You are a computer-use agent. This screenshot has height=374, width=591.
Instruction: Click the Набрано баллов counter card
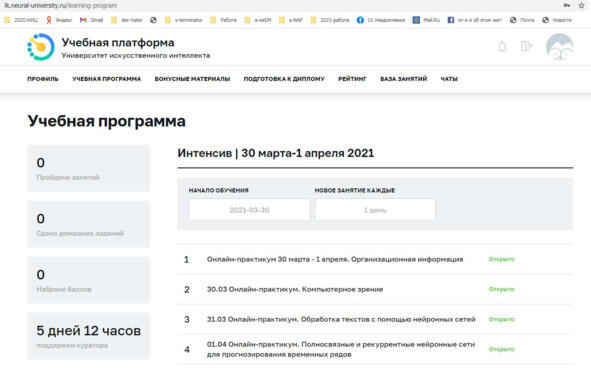pyautogui.click(x=89, y=280)
